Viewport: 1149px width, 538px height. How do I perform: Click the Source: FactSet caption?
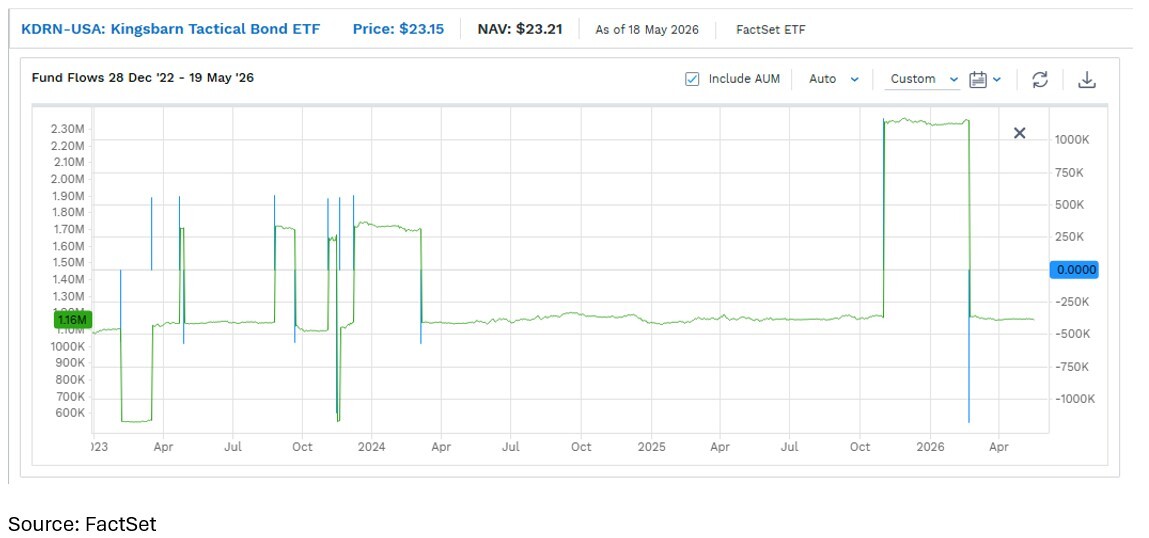click(82, 523)
